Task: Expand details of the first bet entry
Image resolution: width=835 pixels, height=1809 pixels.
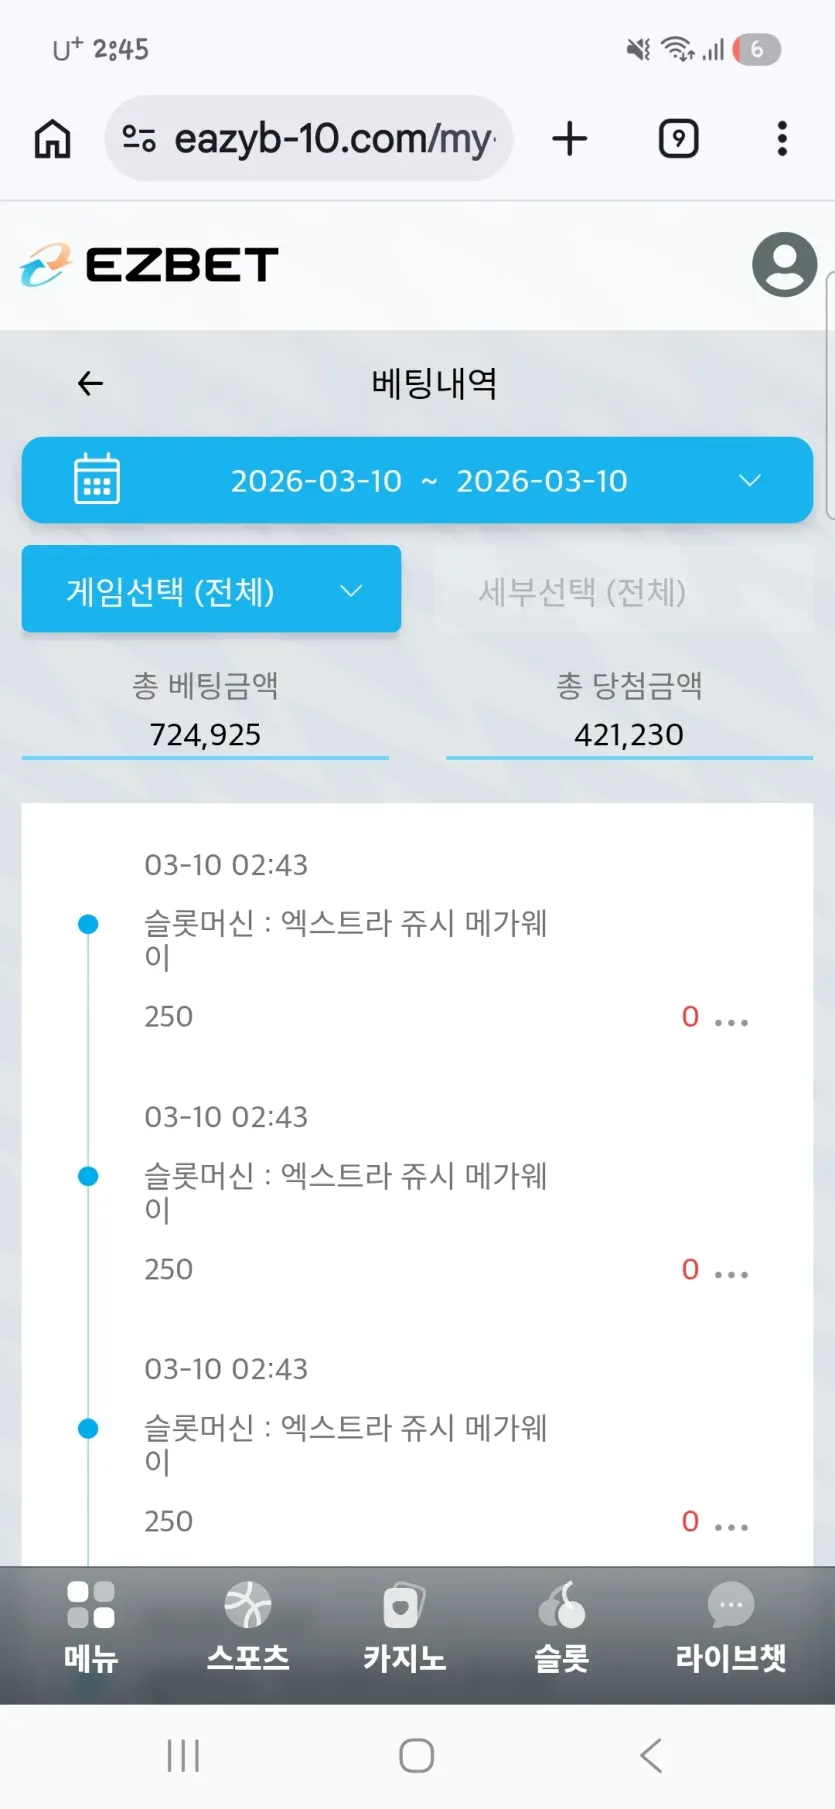Action: pyautogui.click(x=732, y=1021)
